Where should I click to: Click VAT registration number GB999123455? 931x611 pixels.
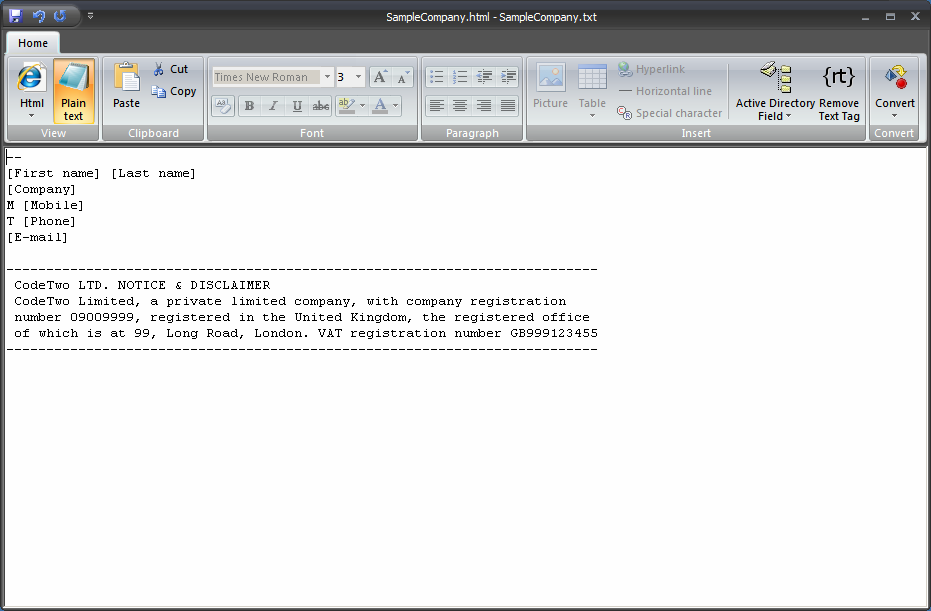click(x=458, y=334)
